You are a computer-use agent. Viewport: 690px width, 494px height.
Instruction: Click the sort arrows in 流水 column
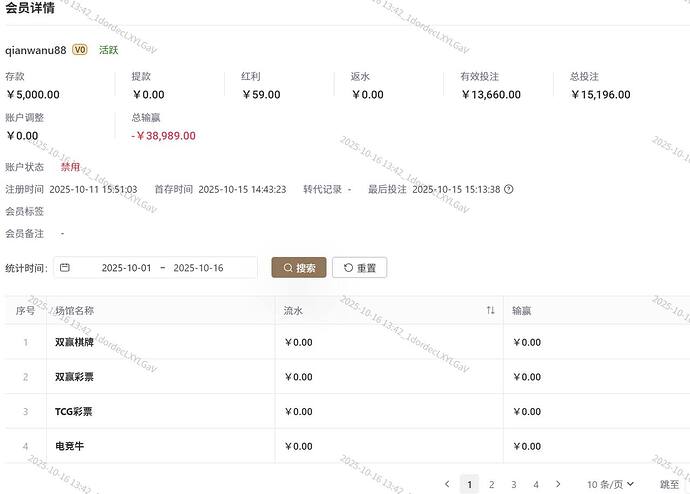tap(490, 311)
